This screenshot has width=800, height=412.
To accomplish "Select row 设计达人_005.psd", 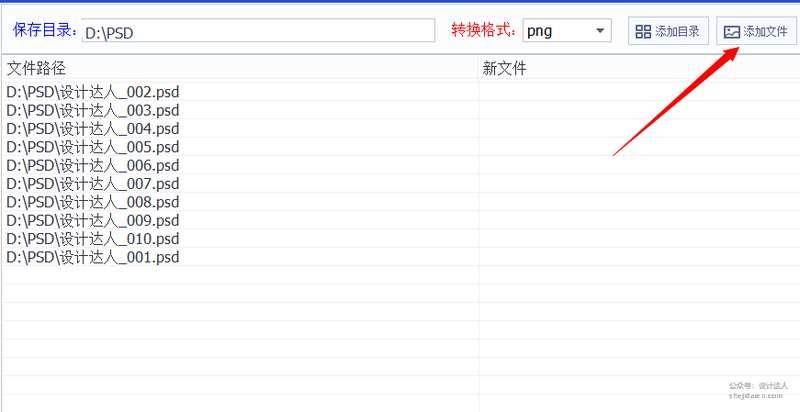I will tap(93, 147).
